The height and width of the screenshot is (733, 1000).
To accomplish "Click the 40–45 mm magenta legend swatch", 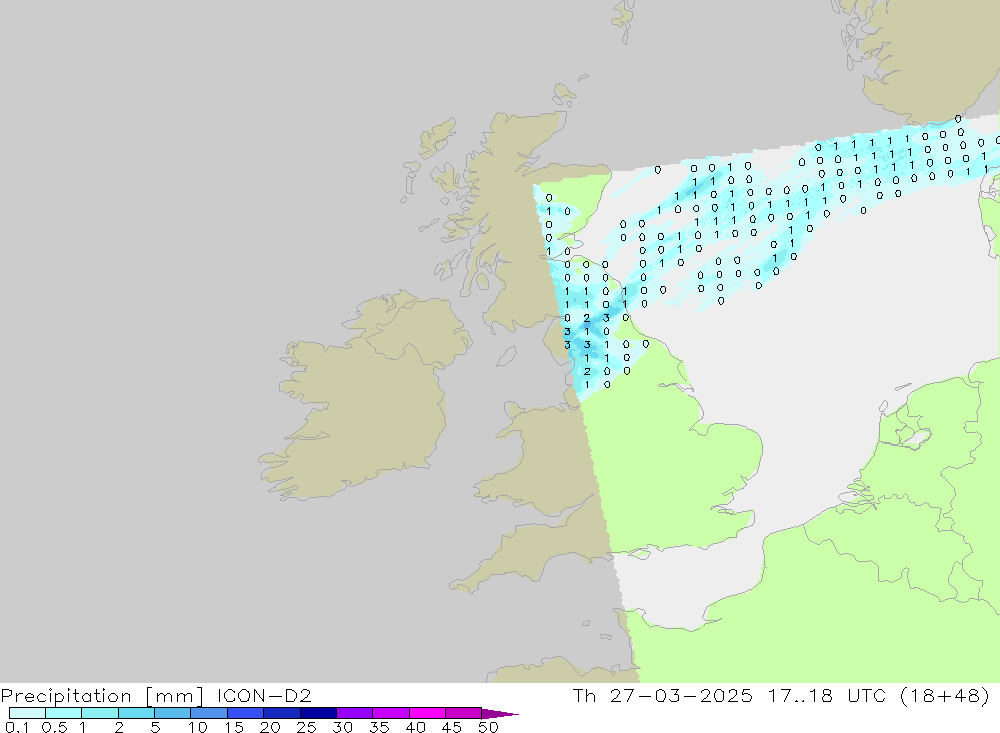I will pos(427,713).
